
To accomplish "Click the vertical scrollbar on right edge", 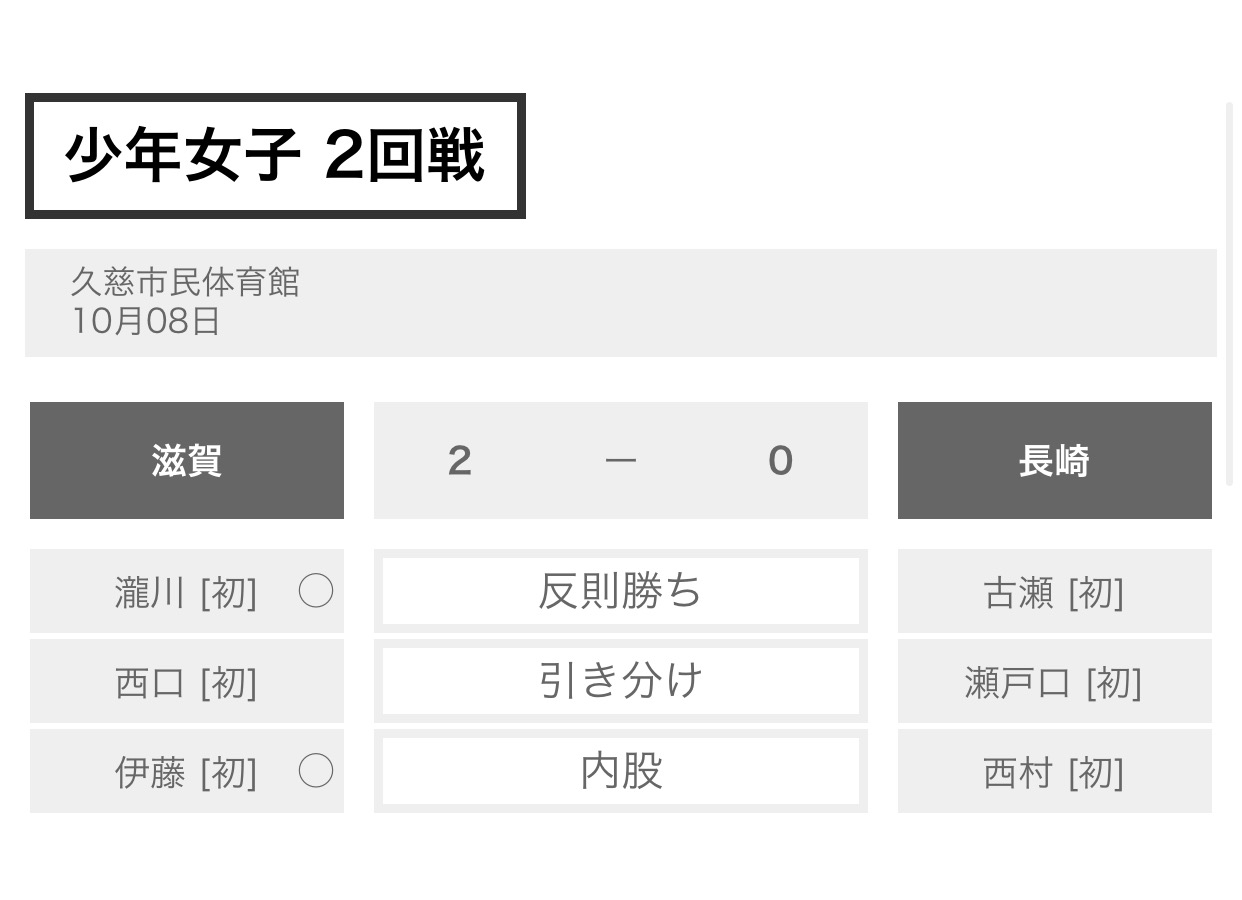I will click(1230, 293).
